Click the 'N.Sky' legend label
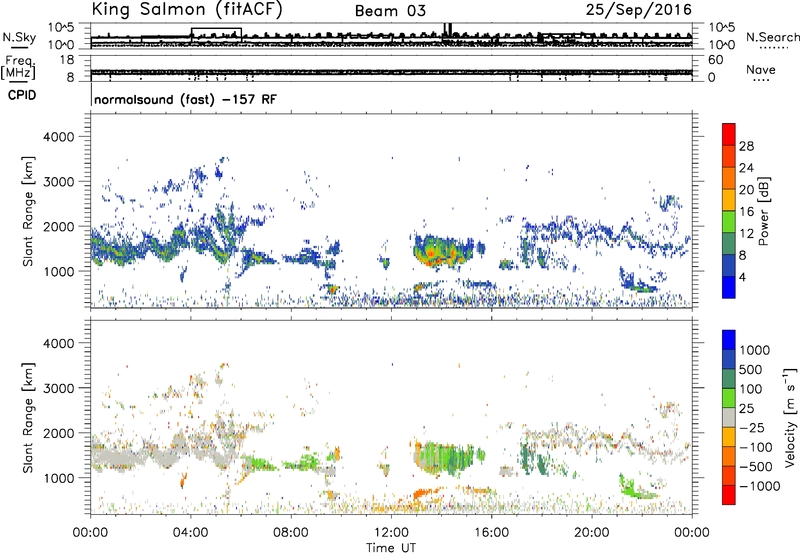800x554 pixels. [x=19, y=38]
